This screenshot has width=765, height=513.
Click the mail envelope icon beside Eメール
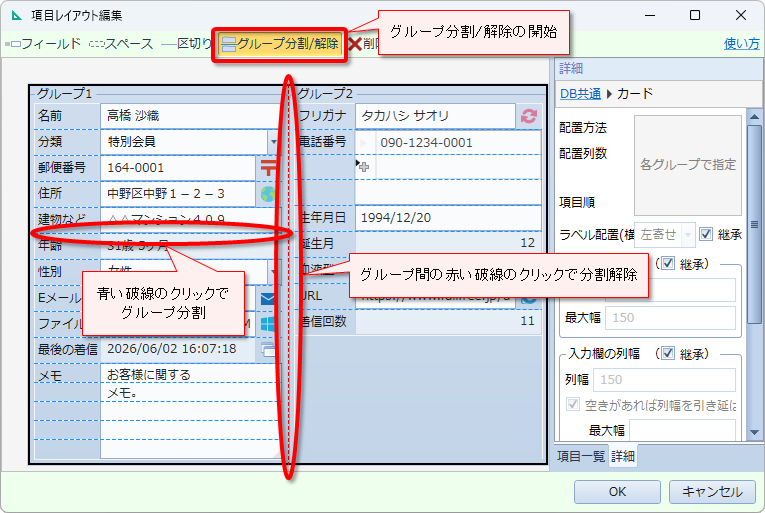pos(268,298)
